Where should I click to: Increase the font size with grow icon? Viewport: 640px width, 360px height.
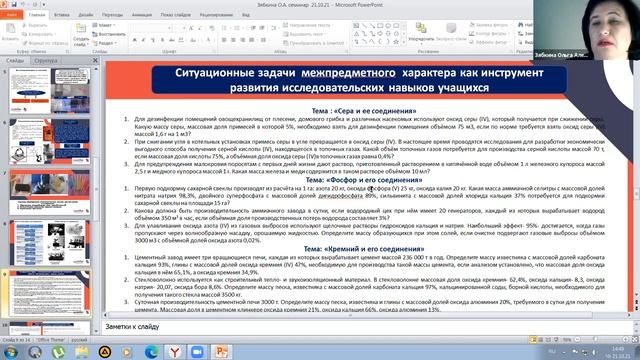[x=191, y=28]
